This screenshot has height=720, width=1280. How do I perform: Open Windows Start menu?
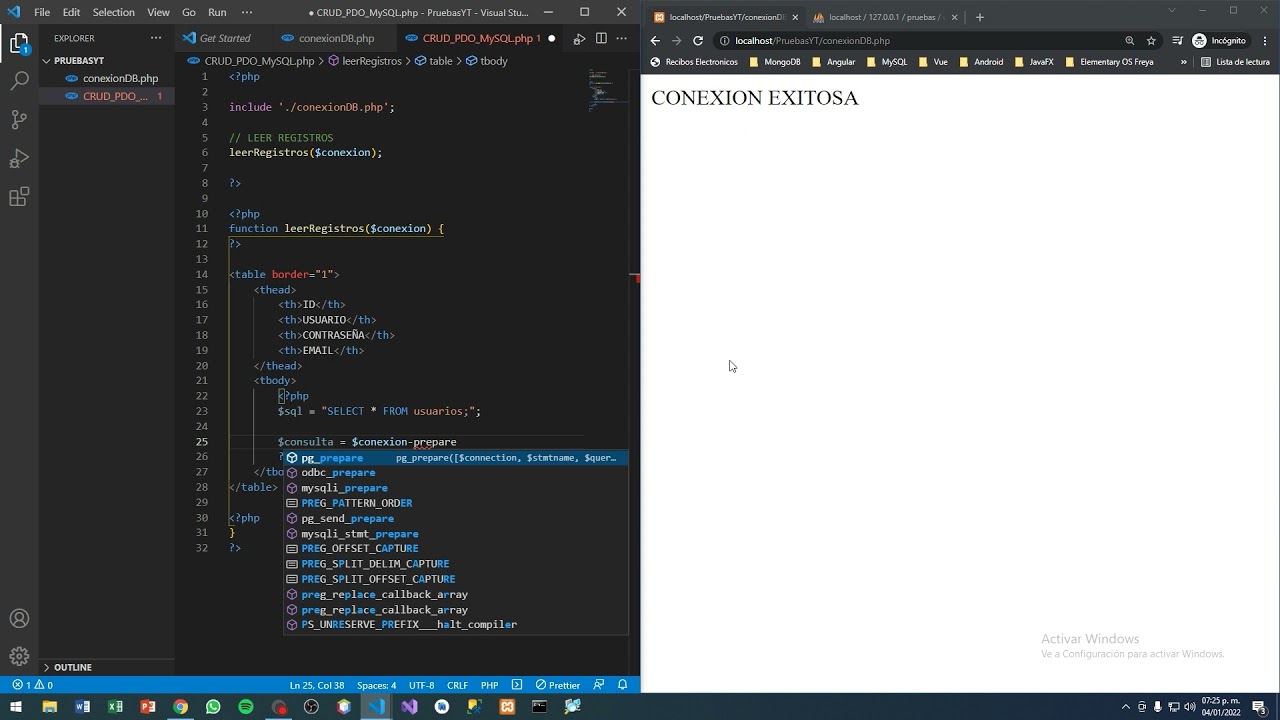pyautogui.click(x=16, y=707)
